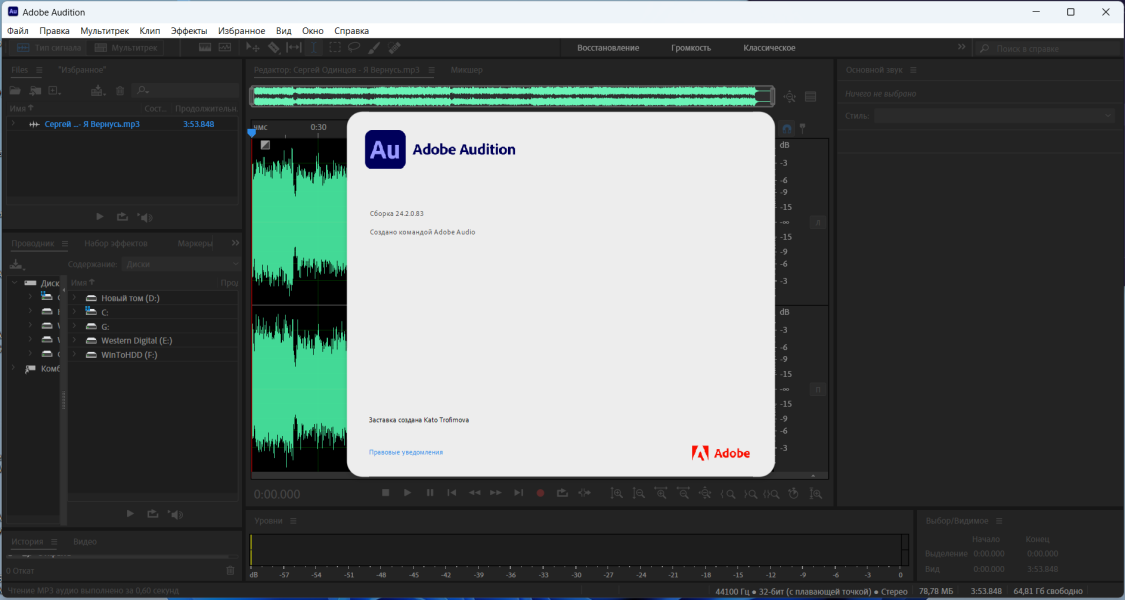Open the Содержание dropdown showing Диски
The height and width of the screenshot is (600, 1125).
(182, 264)
